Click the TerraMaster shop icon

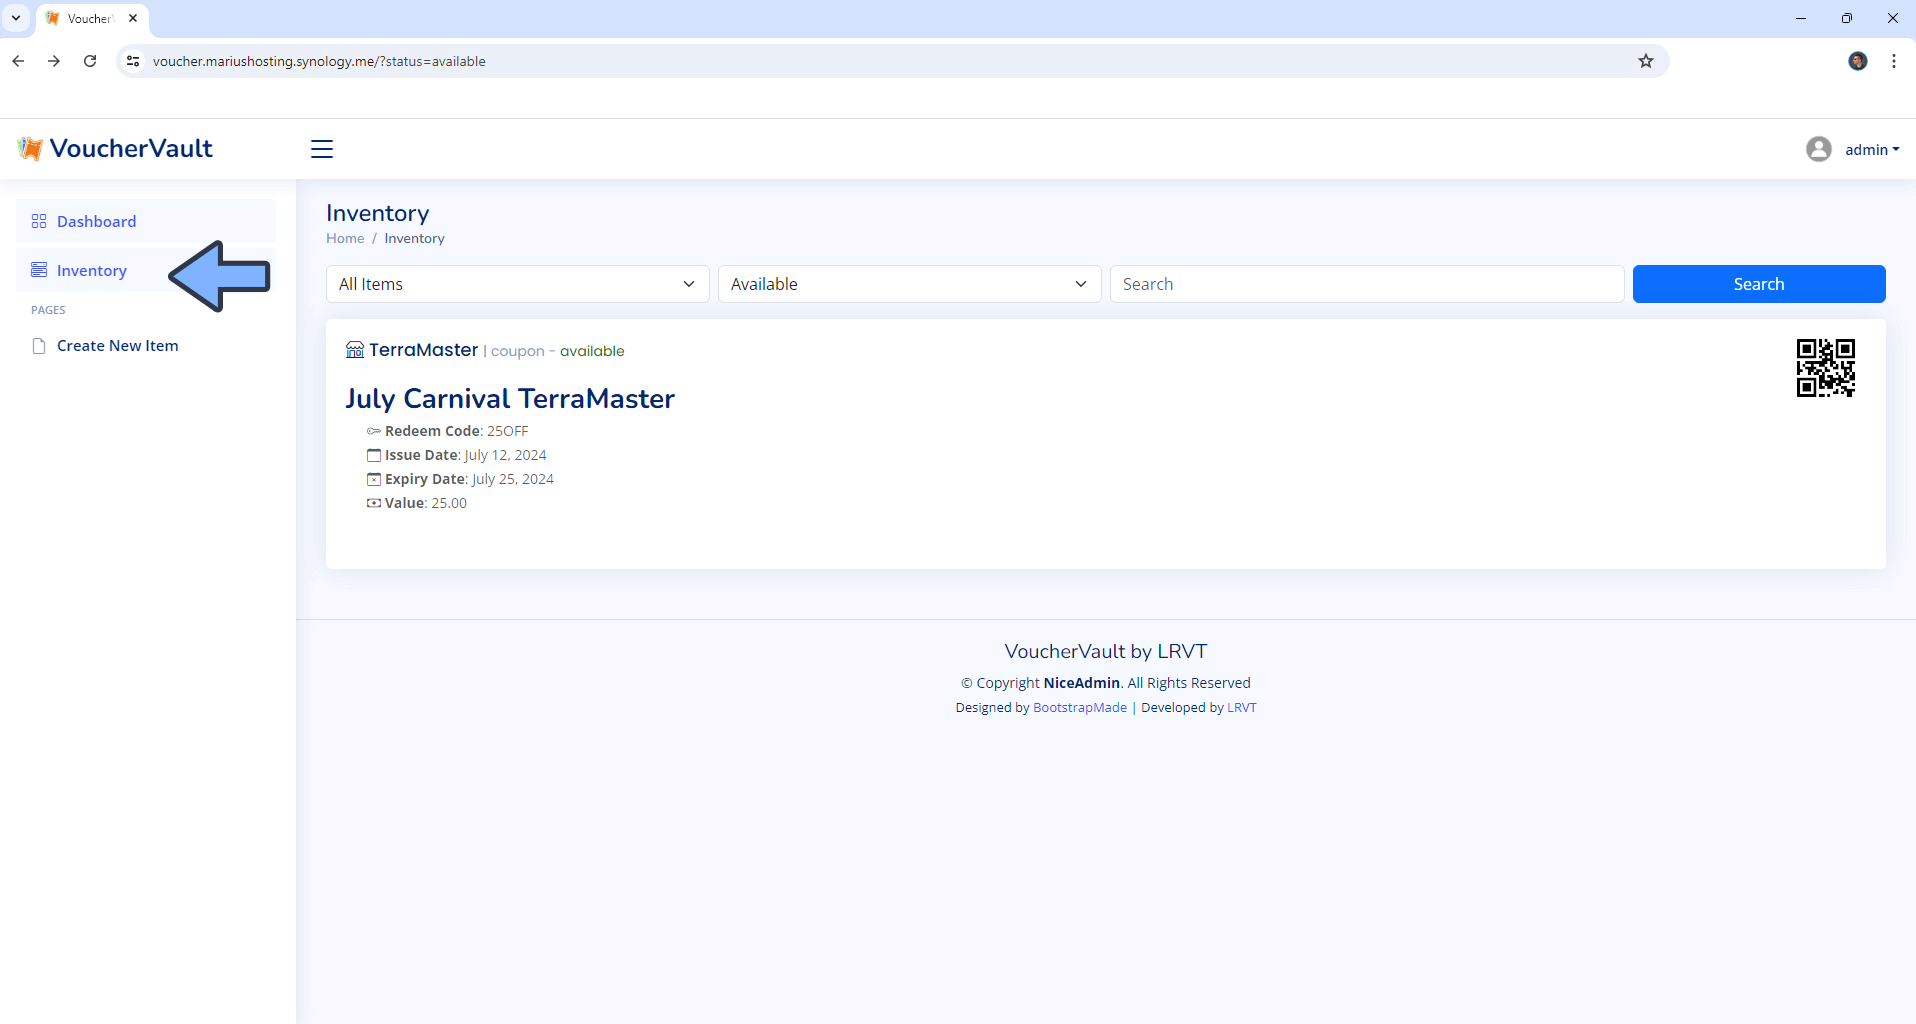[x=355, y=350]
